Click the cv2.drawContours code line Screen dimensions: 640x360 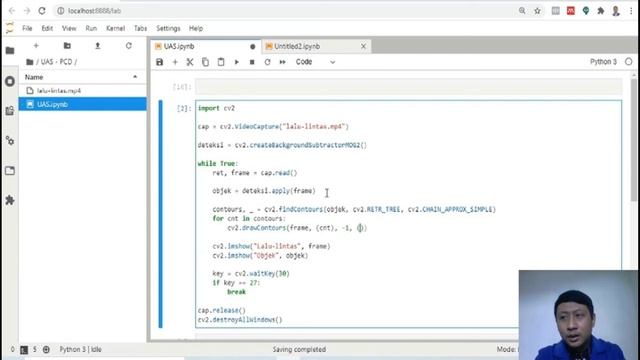click(297, 228)
